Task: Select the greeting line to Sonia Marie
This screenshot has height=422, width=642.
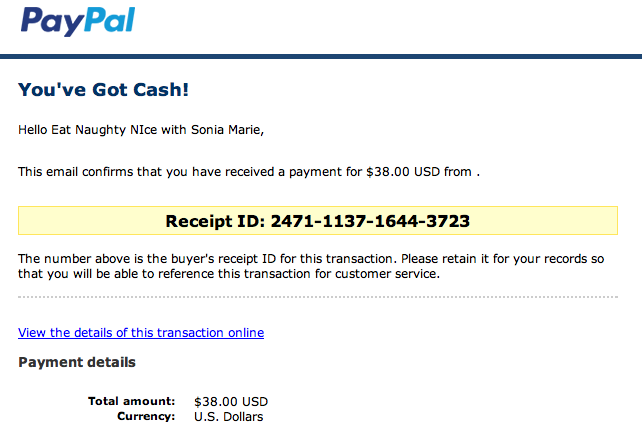Action: (x=141, y=130)
